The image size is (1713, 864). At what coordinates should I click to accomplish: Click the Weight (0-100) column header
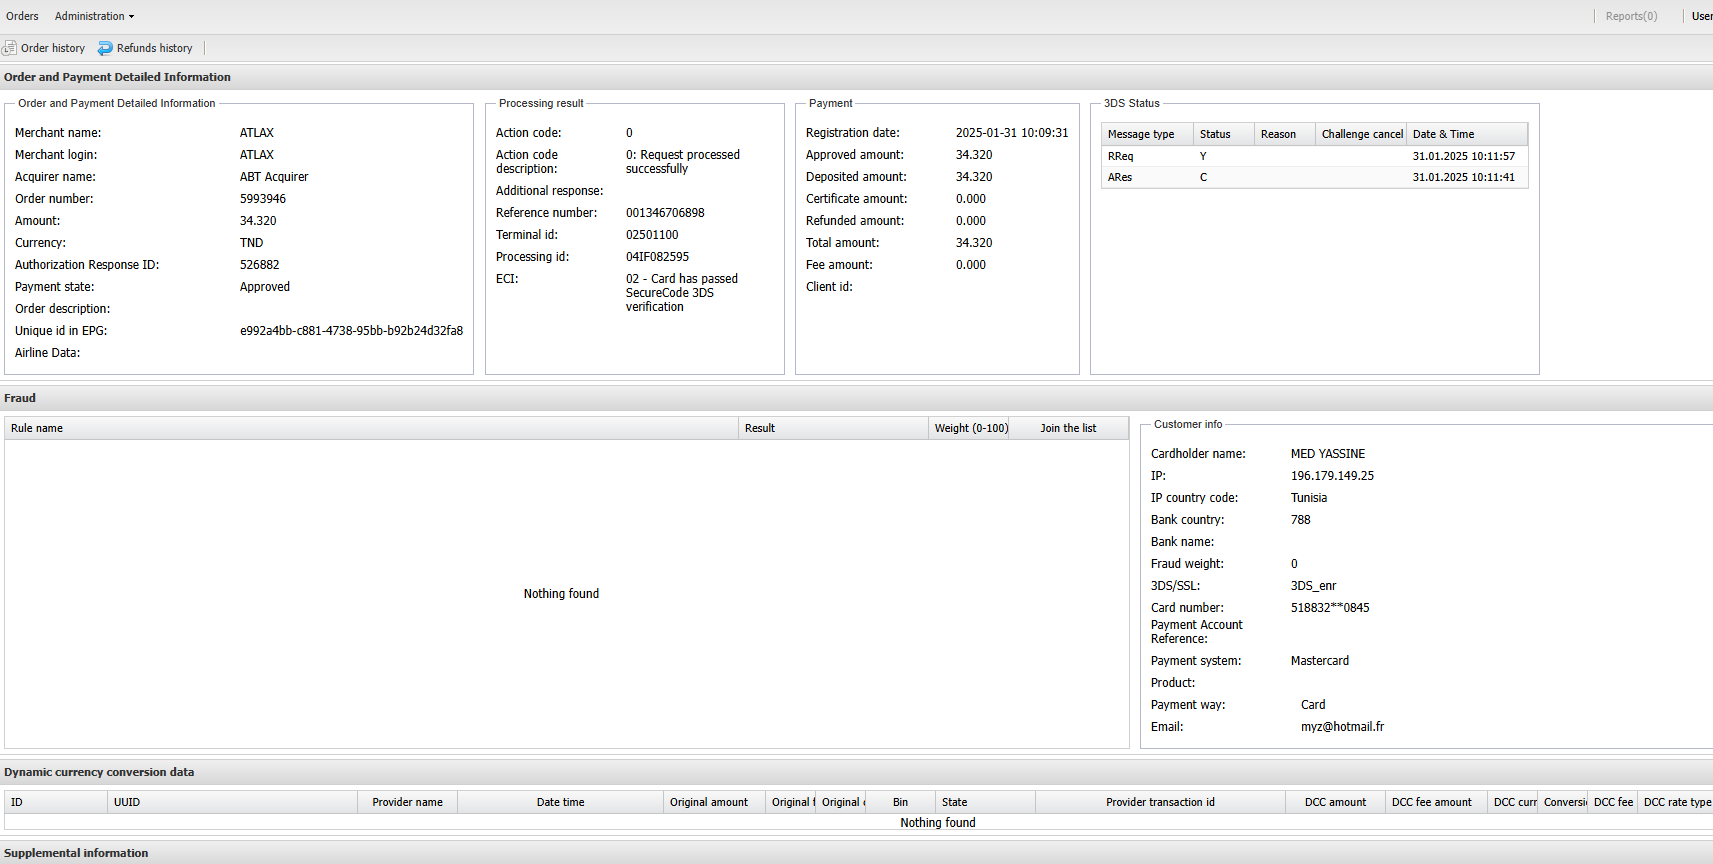point(970,428)
